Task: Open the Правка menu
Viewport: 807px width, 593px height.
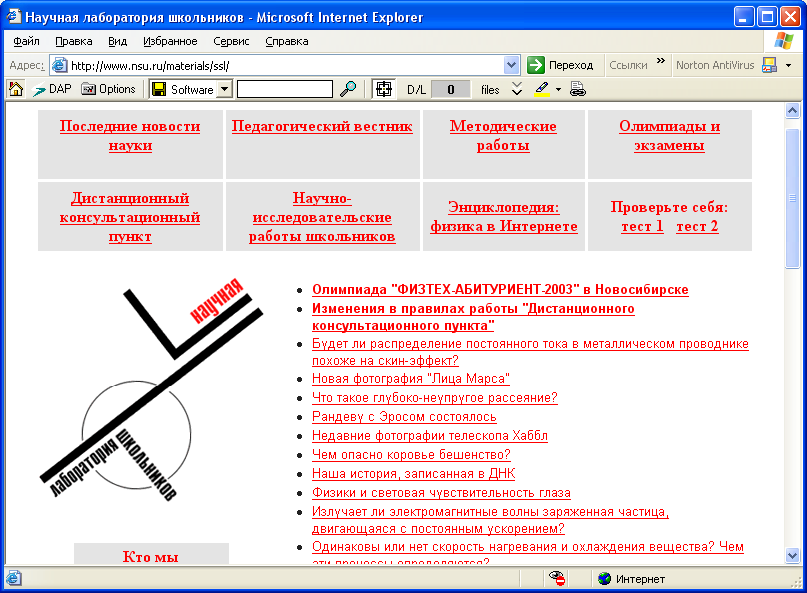Action: tap(74, 41)
